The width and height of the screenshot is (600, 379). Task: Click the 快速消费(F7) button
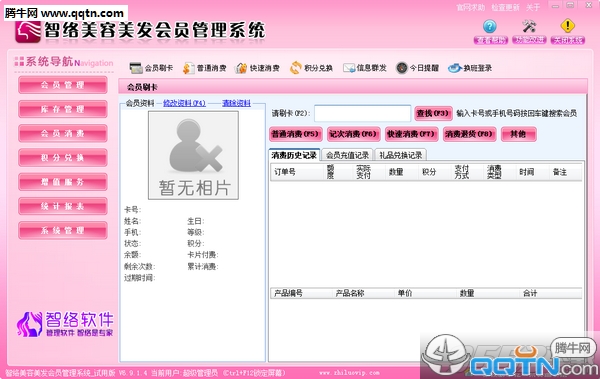coord(411,134)
